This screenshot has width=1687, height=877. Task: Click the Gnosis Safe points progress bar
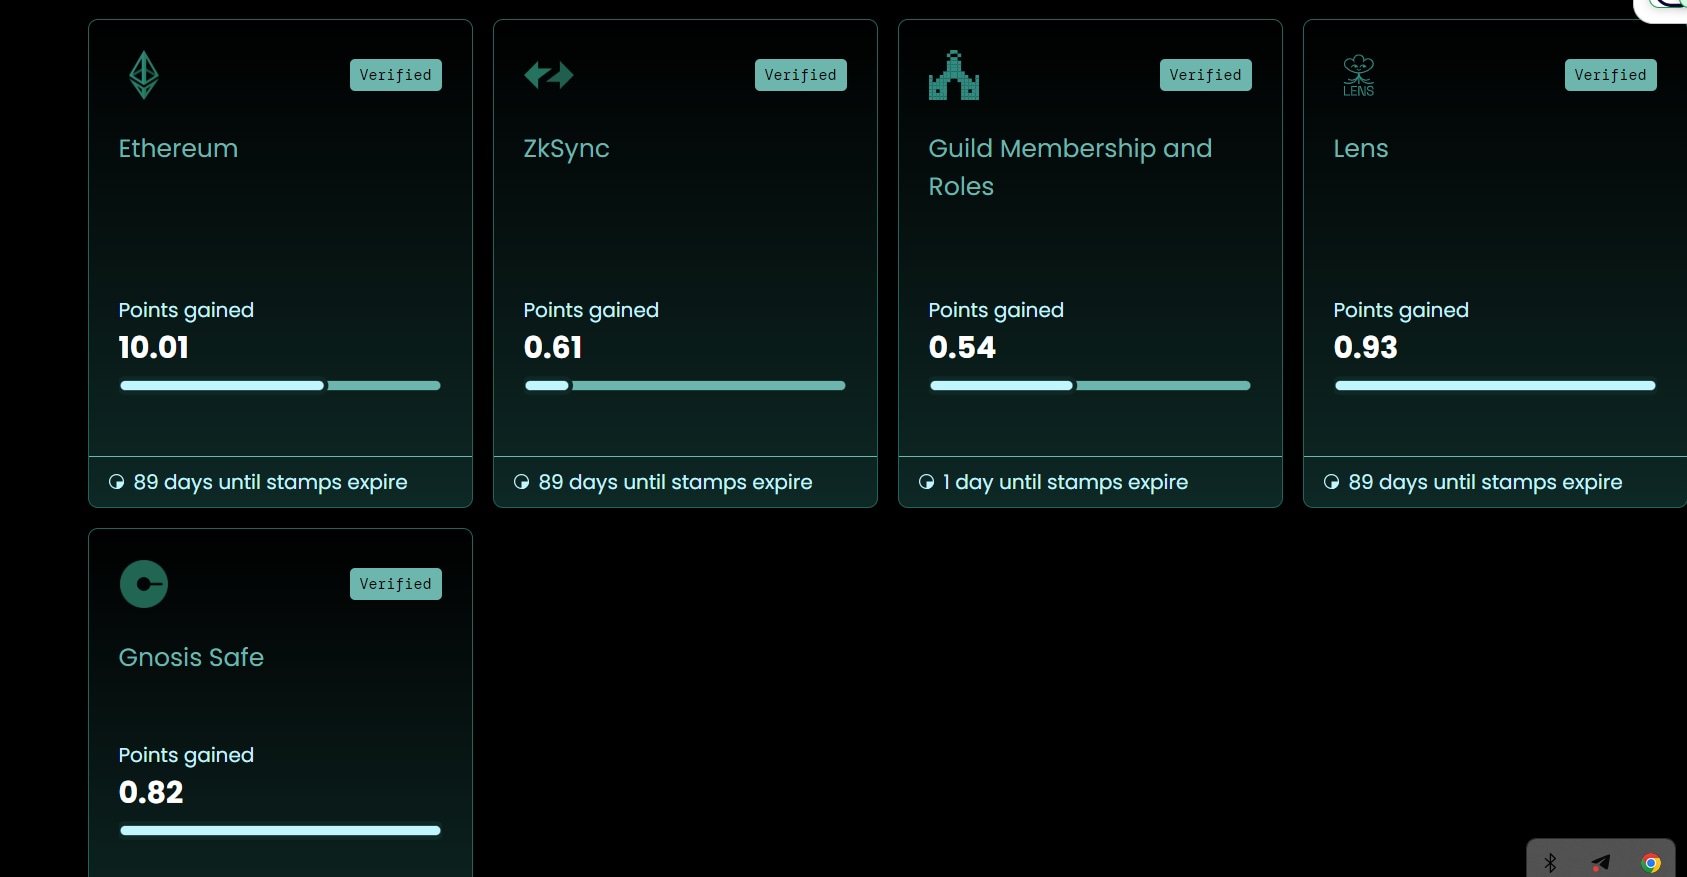pyautogui.click(x=280, y=830)
